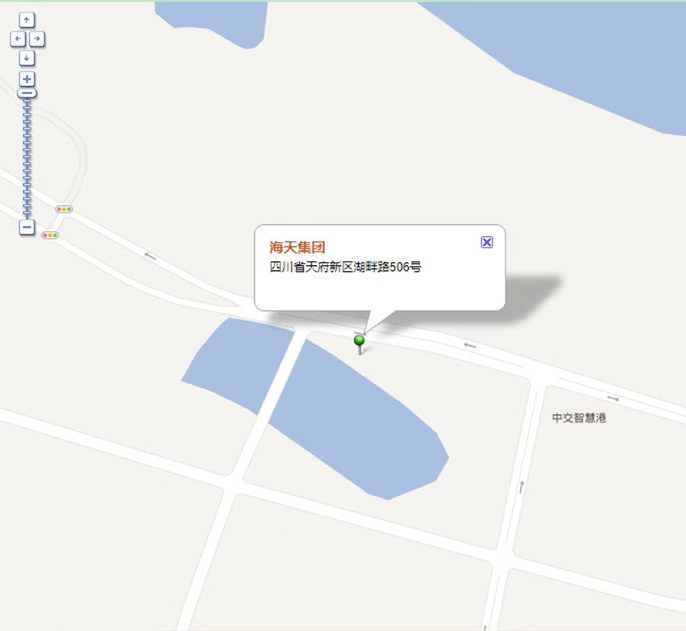Viewport: 686px width, 631px height.
Task: Zoom in with the plus button
Action: pos(27,79)
